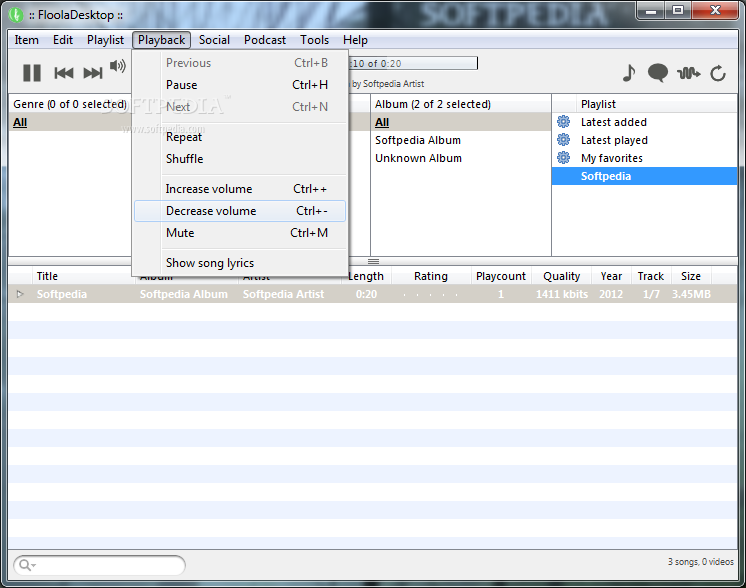Viewport: 746px width, 588px height.
Task: Toggle Mute in Playback menu
Action: point(240,233)
